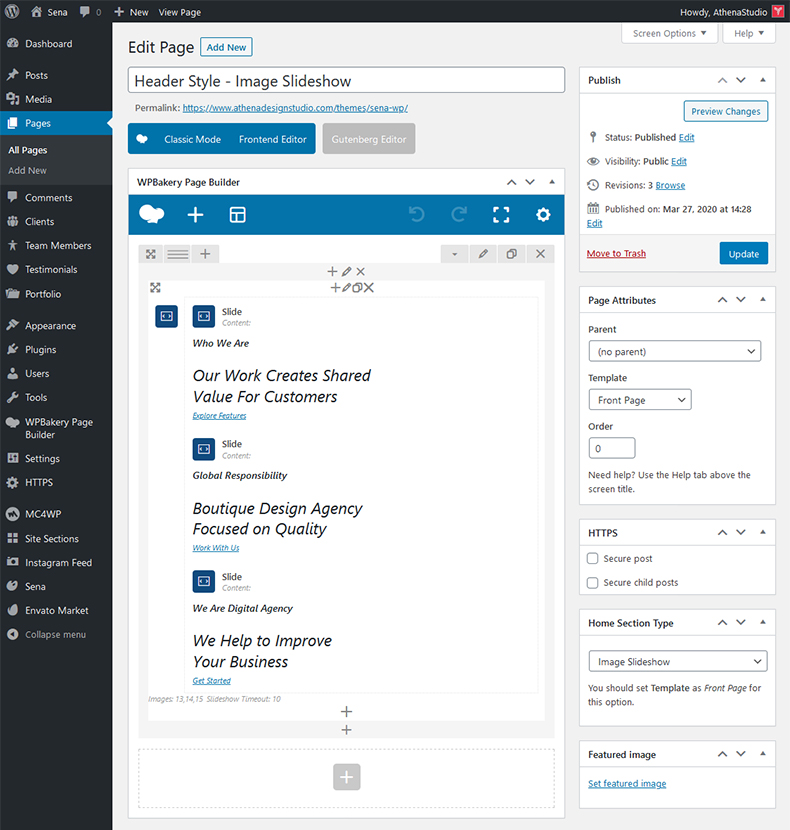
Task: Delete the column using its X icon
Action: (361, 272)
